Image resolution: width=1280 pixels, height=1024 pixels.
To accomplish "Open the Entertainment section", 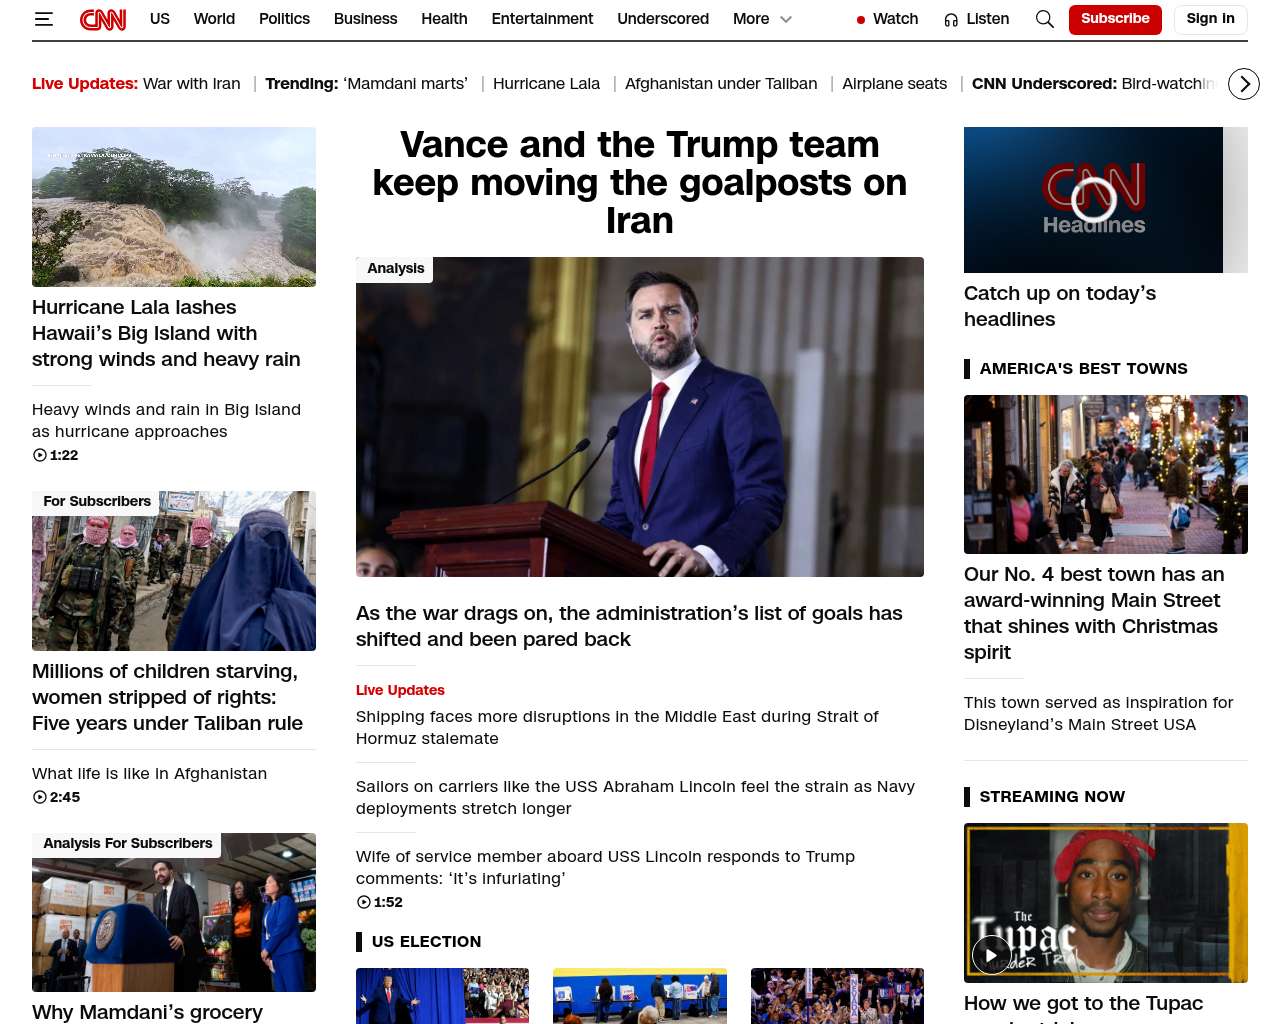I will [x=542, y=19].
